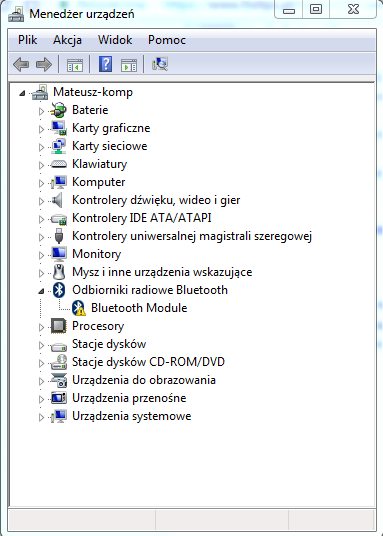Click the Baterie category icon
The height and width of the screenshot is (536, 383).
pos(58,110)
